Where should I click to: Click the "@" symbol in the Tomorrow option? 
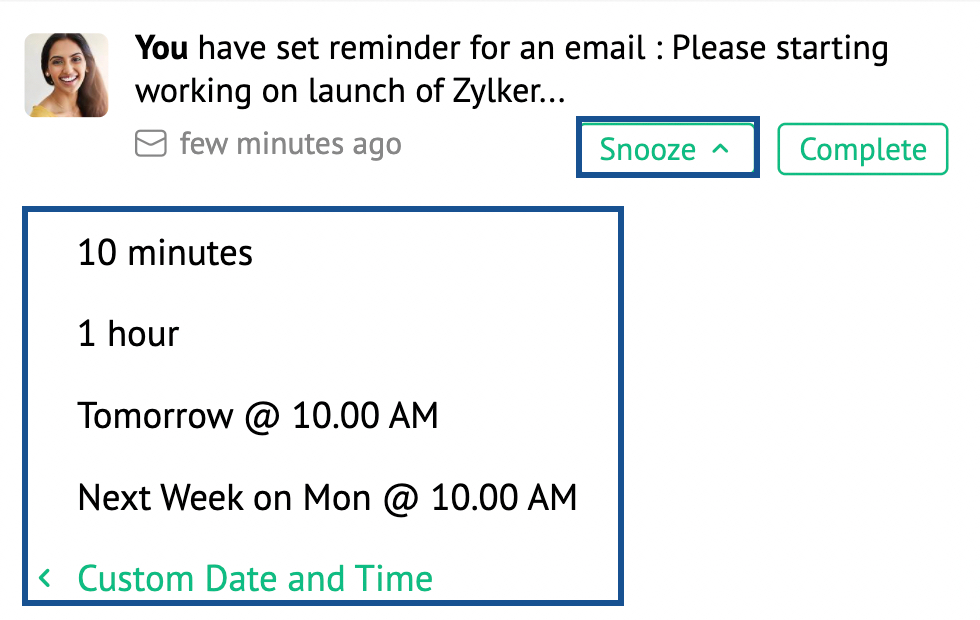(x=262, y=416)
